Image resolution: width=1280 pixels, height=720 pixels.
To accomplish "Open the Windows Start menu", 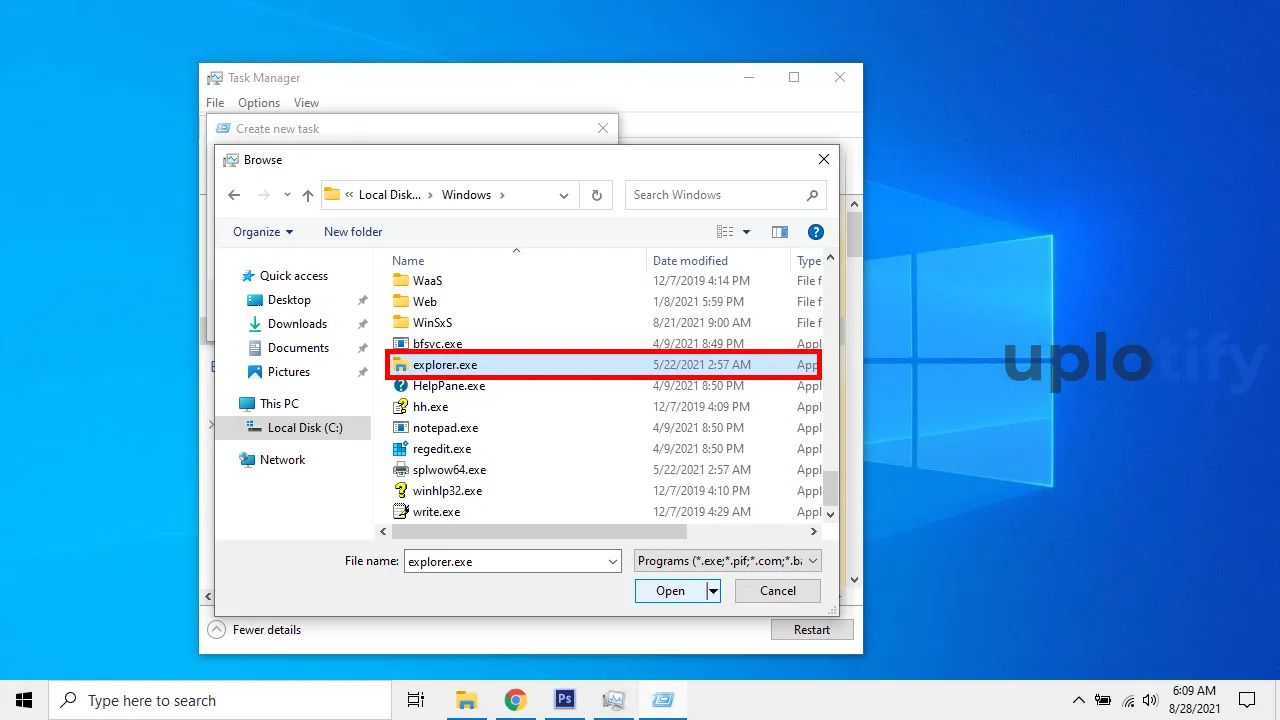I will (24, 700).
